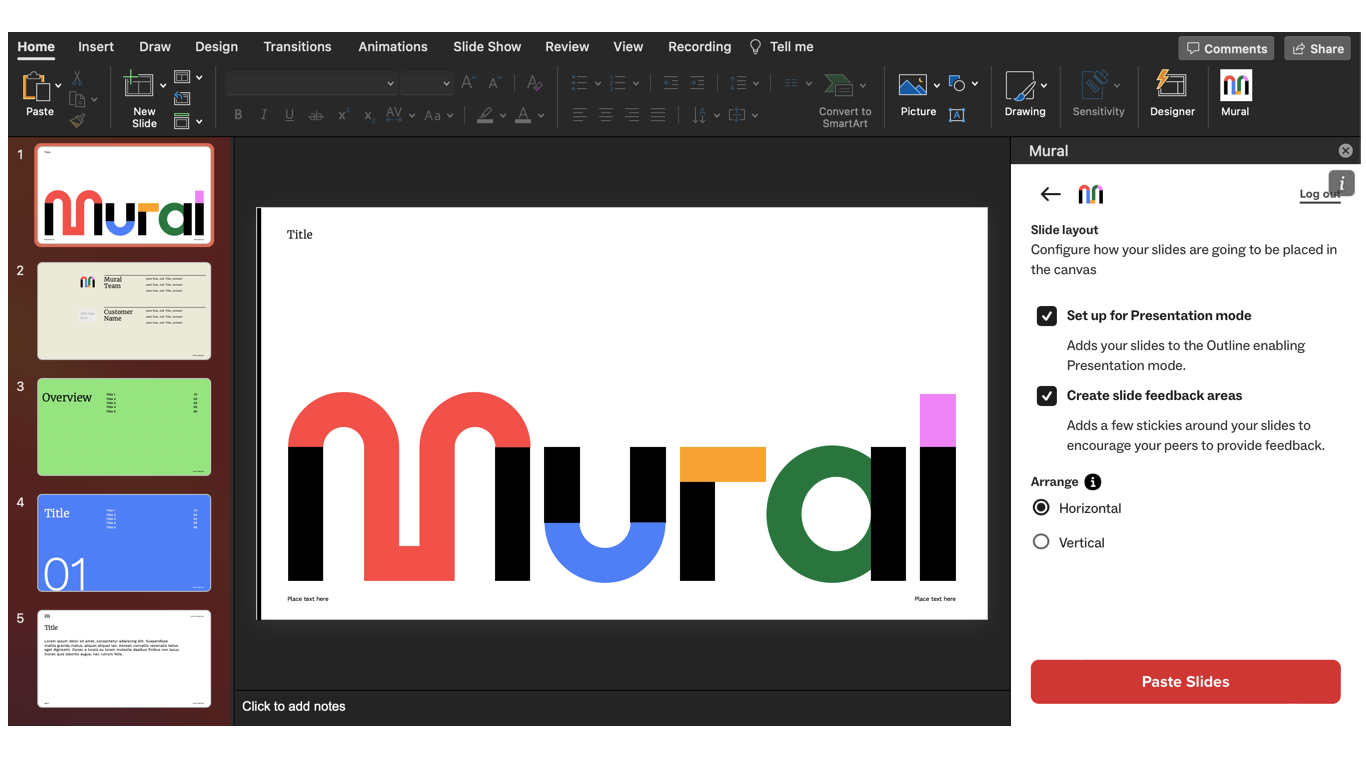Open the font name combo box
Viewport: 1366px width, 768px height.
click(311, 84)
